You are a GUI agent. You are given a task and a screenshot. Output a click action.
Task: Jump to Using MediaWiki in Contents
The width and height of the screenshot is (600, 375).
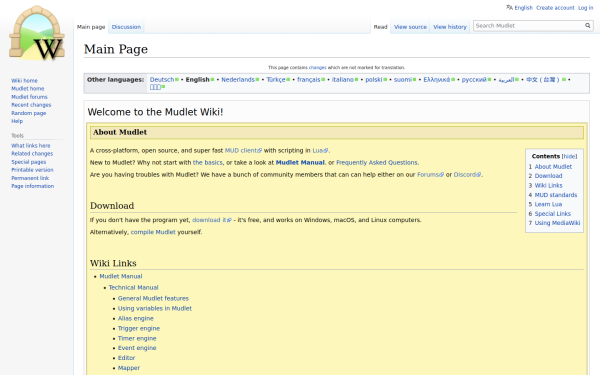(557, 223)
